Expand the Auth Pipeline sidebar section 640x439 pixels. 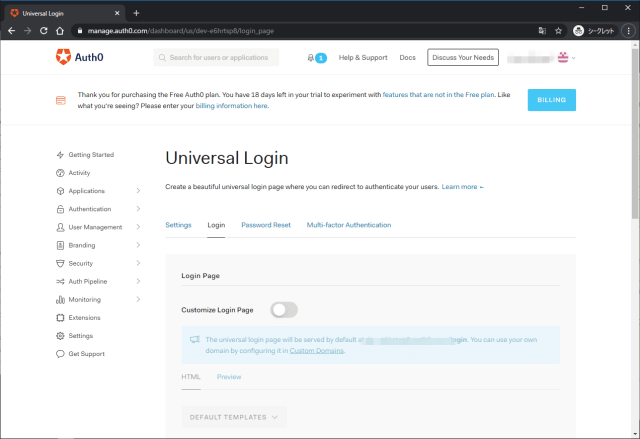[x=138, y=281]
